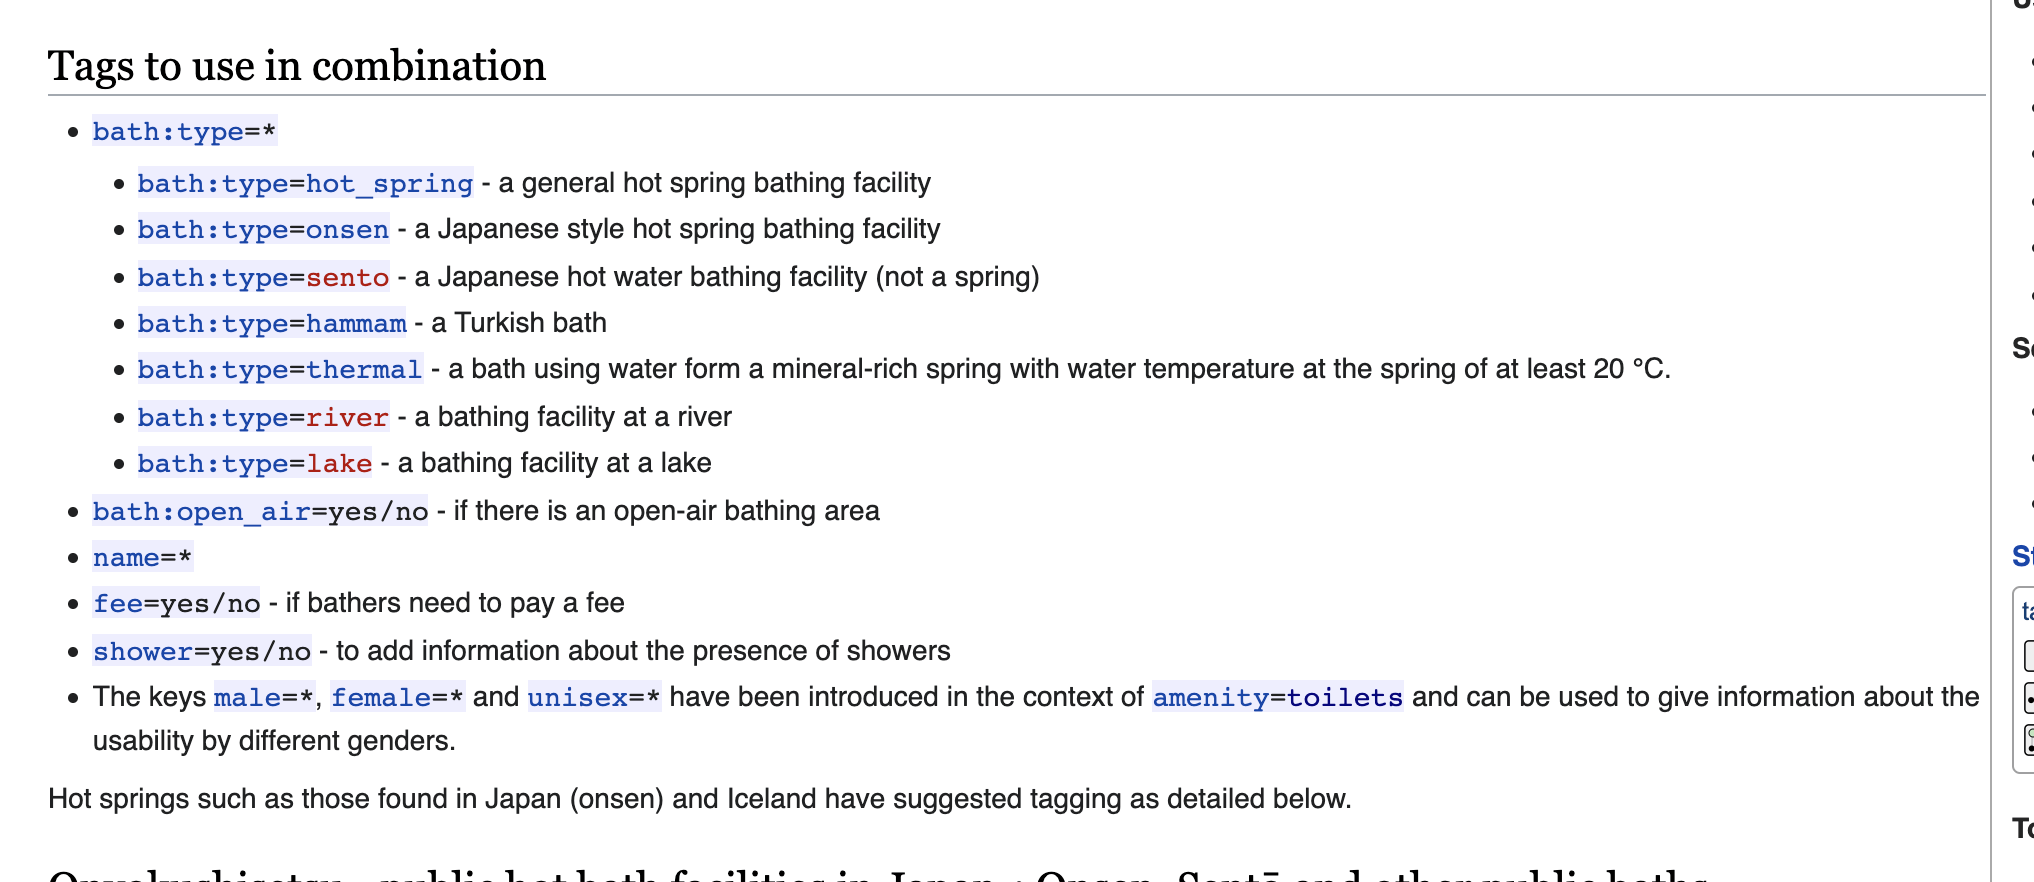Viewport: 2034px width, 882px height.
Task: Click the name key link
Action: point(125,558)
